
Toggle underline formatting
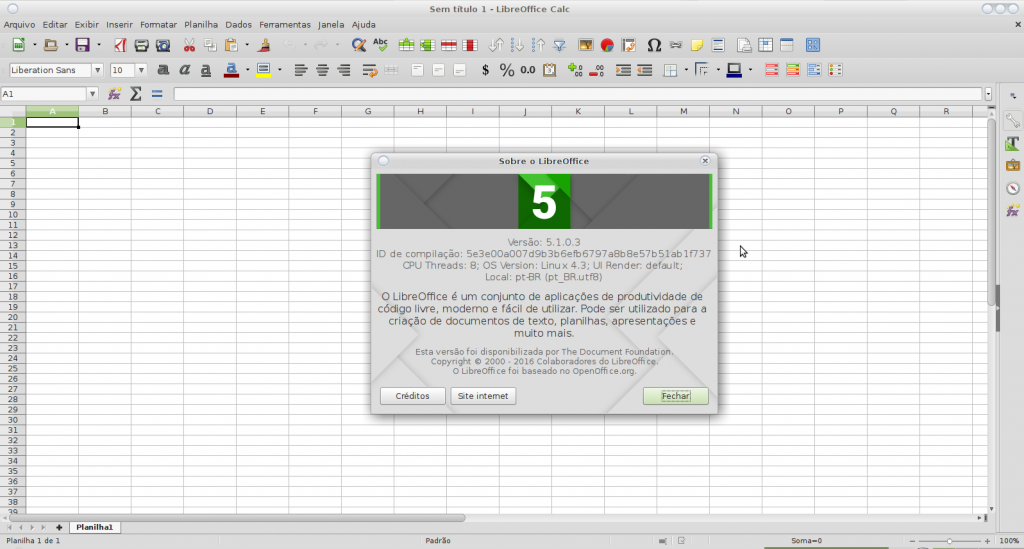tap(206, 70)
